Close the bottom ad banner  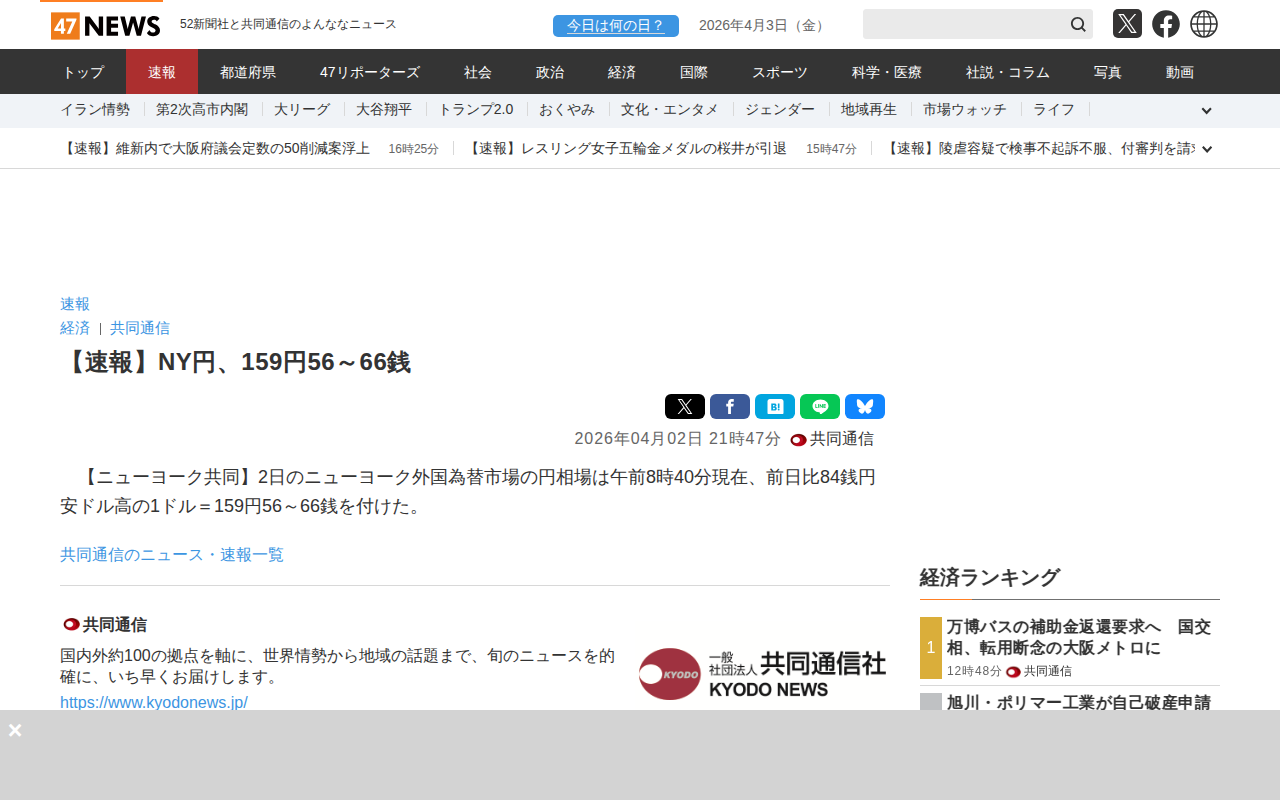[x=15, y=730]
